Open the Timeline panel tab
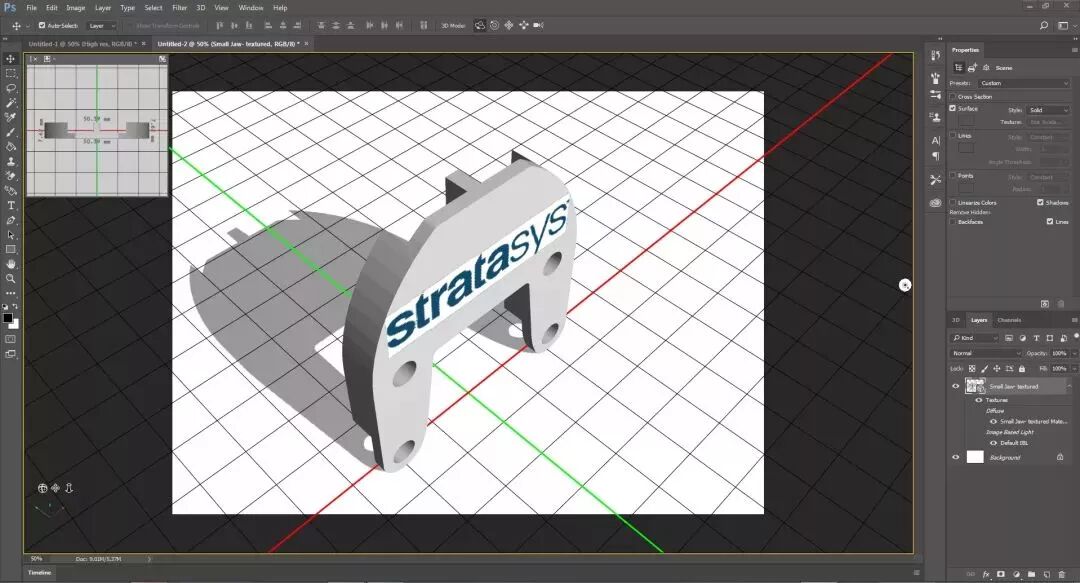The image size is (1080, 583). coord(39,573)
